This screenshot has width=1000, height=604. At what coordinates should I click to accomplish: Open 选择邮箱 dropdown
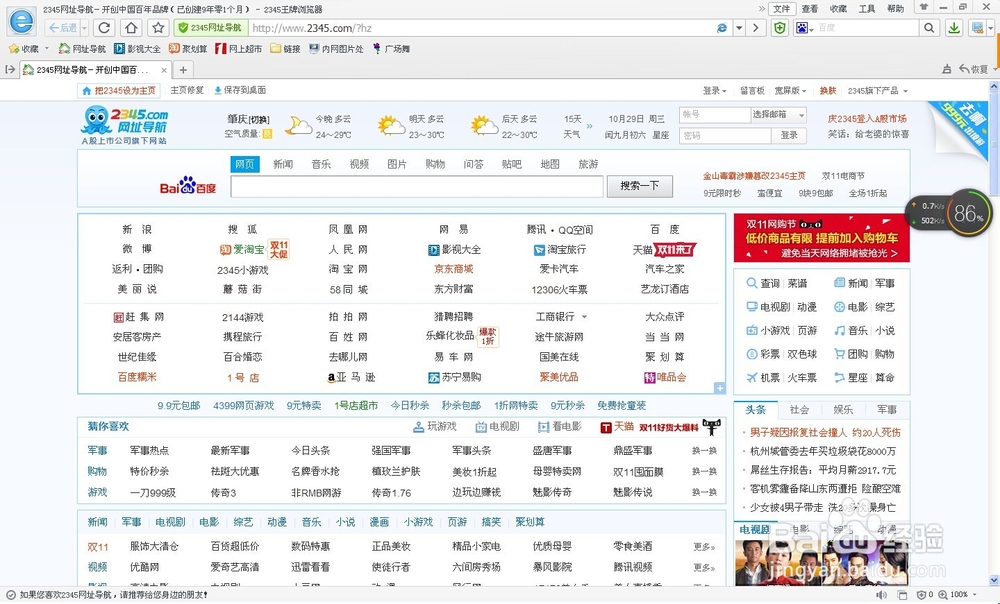point(778,115)
